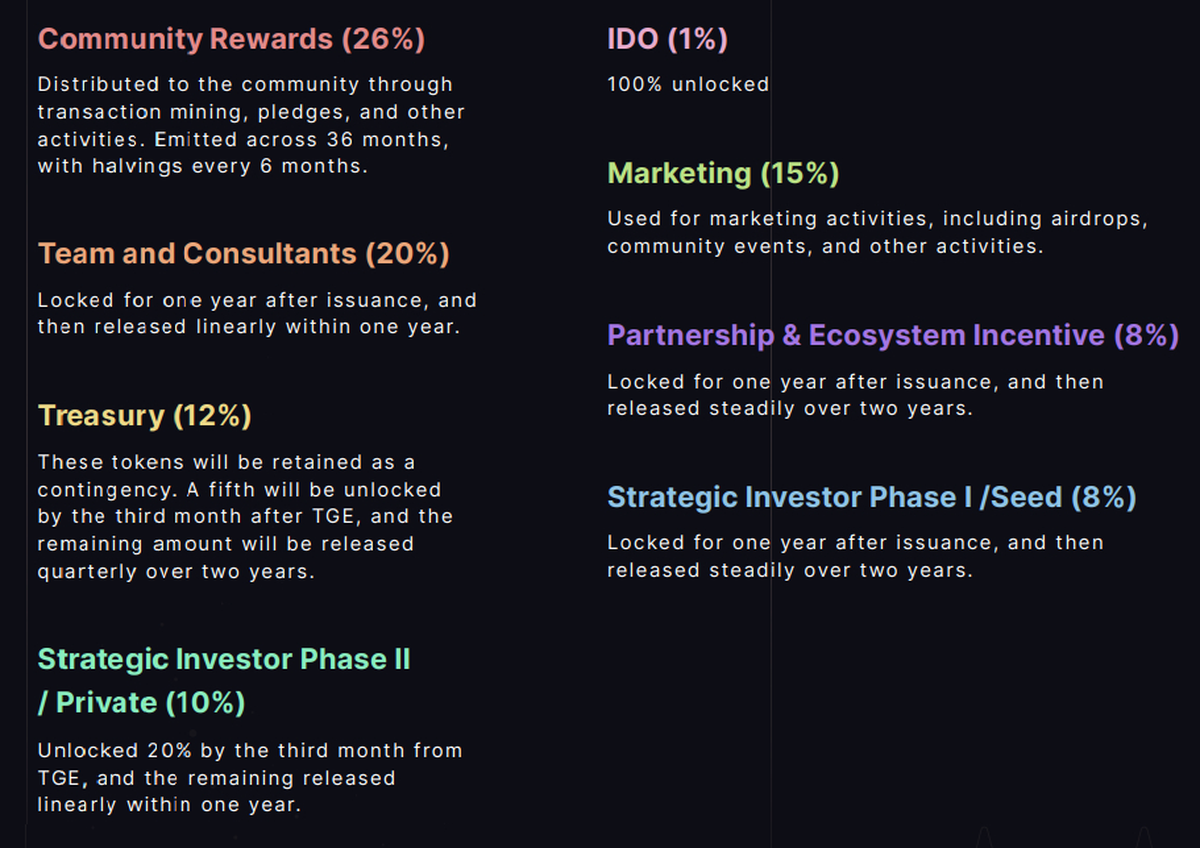Click the "(12%)" figure beside Treasury
The width and height of the screenshot is (1200, 848).
click(212, 416)
